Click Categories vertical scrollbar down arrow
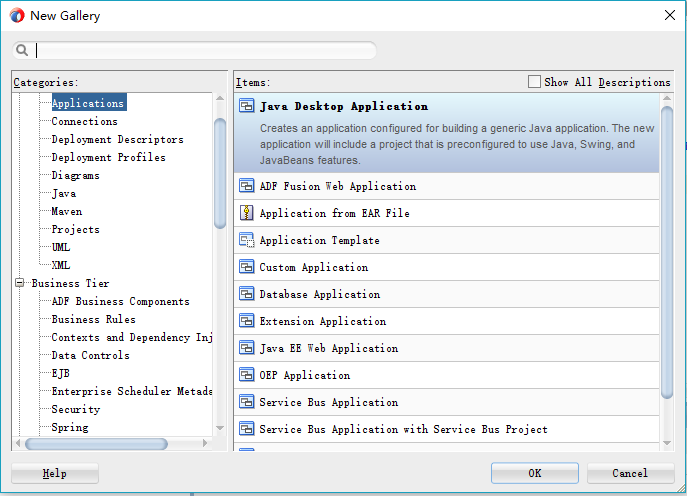This screenshot has height=496, width=687. 220,428
